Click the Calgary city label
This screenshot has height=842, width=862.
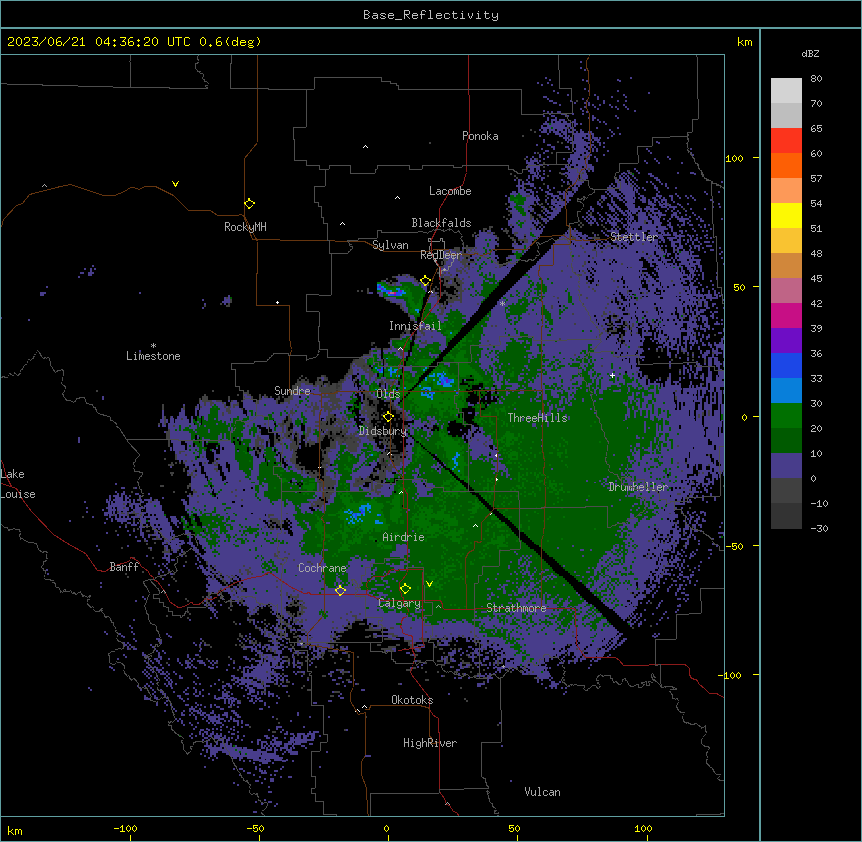[x=399, y=603]
